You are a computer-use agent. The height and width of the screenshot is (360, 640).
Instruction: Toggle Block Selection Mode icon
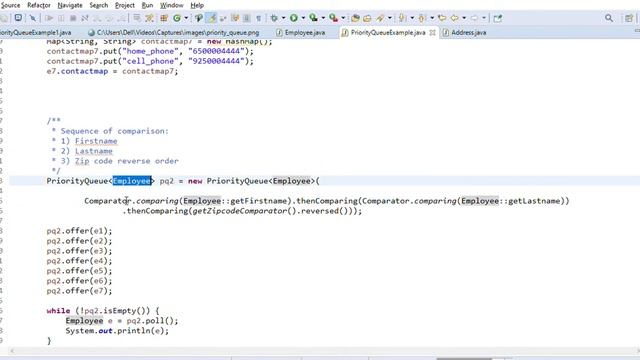click(247, 18)
